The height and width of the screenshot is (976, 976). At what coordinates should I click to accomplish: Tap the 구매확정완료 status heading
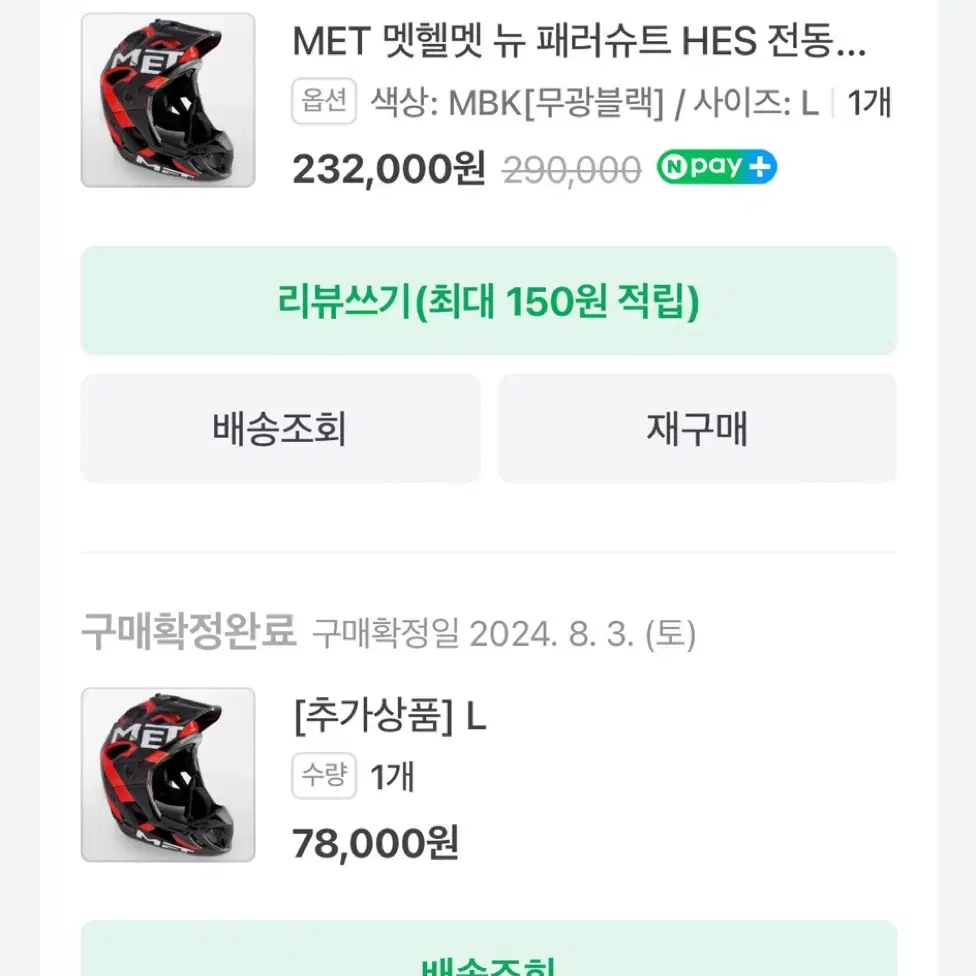[x=189, y=631]
